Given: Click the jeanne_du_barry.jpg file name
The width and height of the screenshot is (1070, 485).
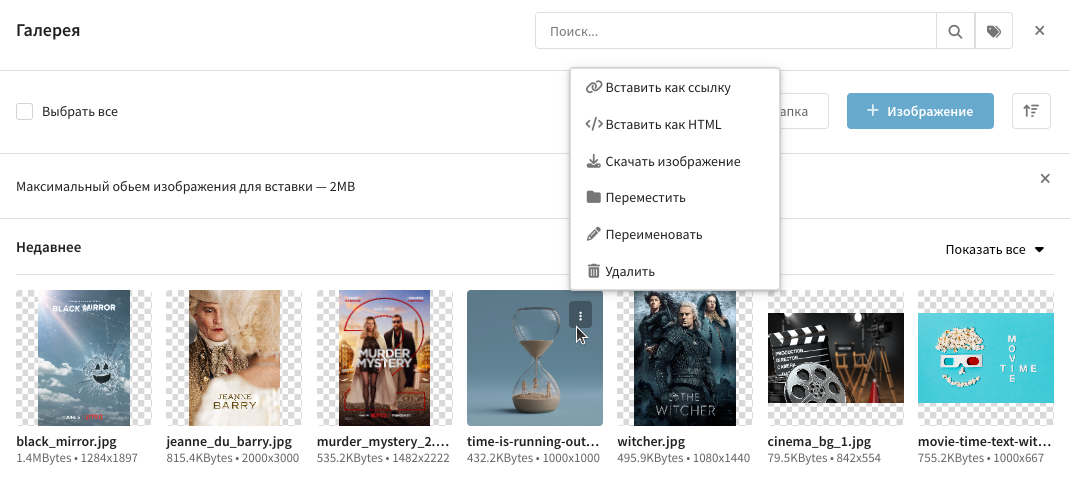Looking at the screenshot, I should 229,441.
